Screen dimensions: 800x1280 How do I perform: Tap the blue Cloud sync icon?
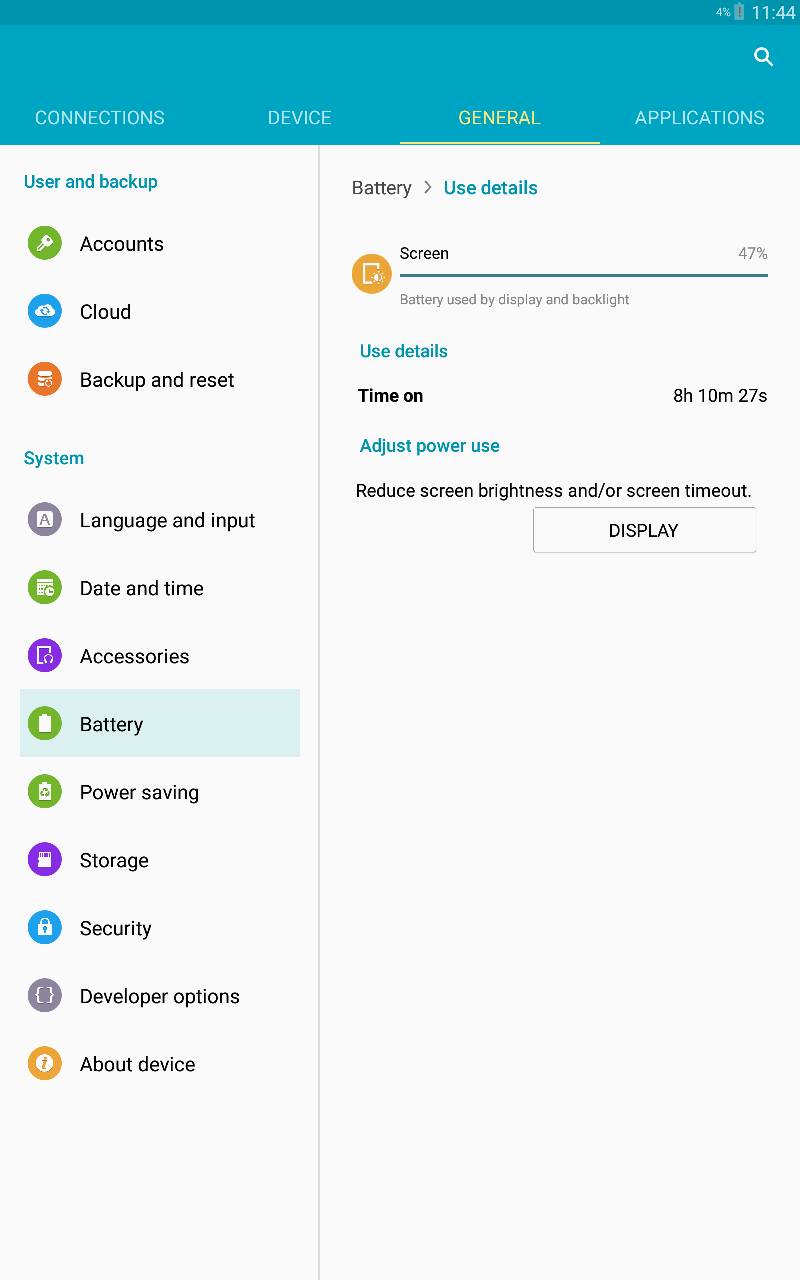(x=44, y=311)
